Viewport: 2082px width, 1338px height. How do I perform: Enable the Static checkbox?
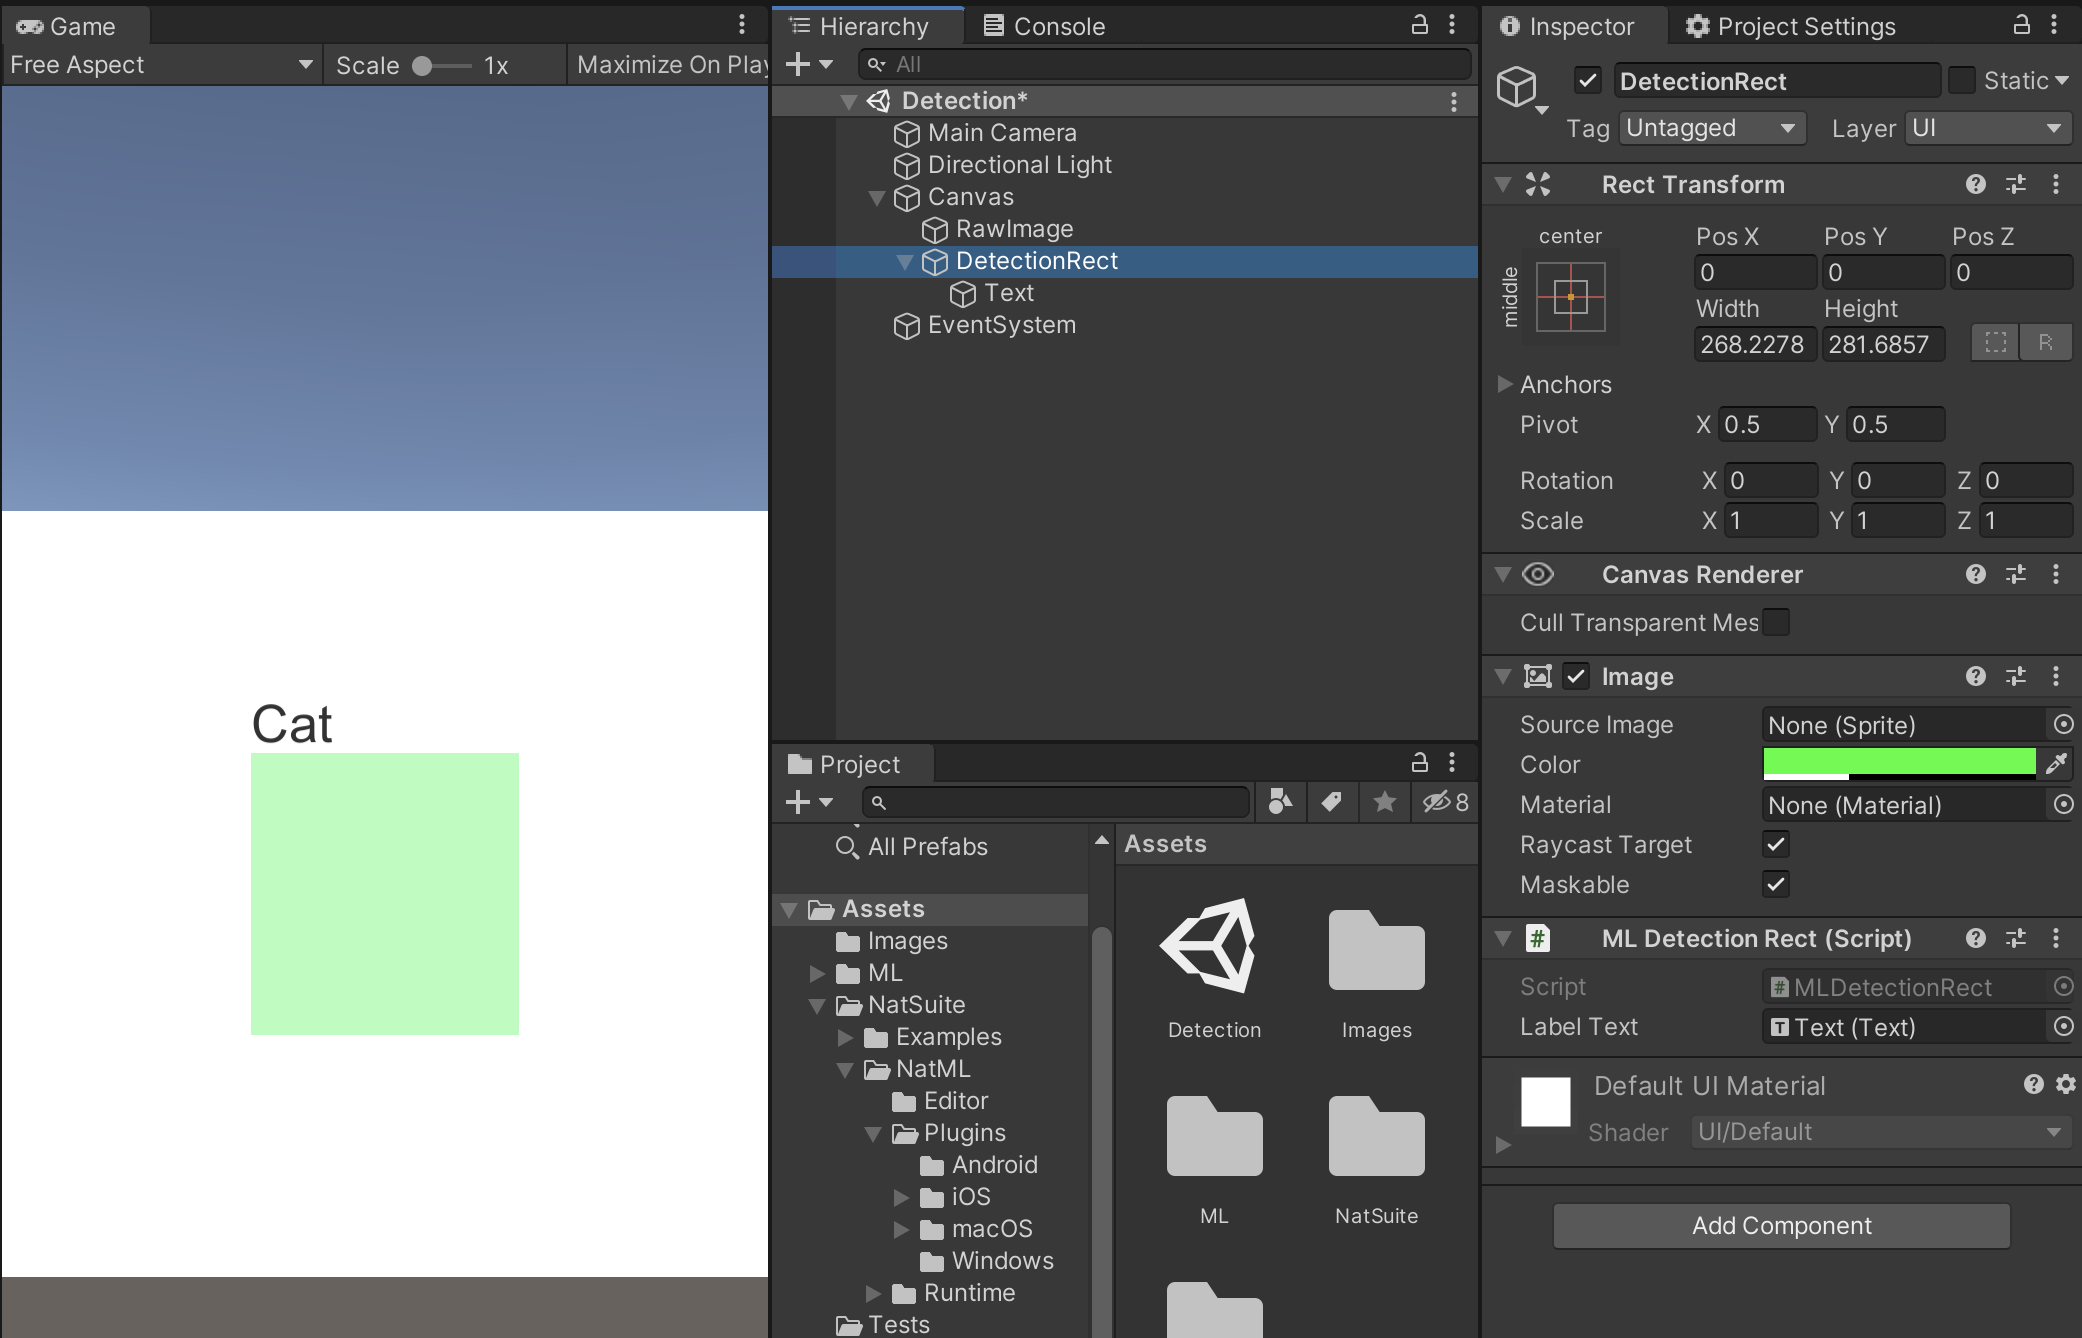click(x=1962, y=81)
